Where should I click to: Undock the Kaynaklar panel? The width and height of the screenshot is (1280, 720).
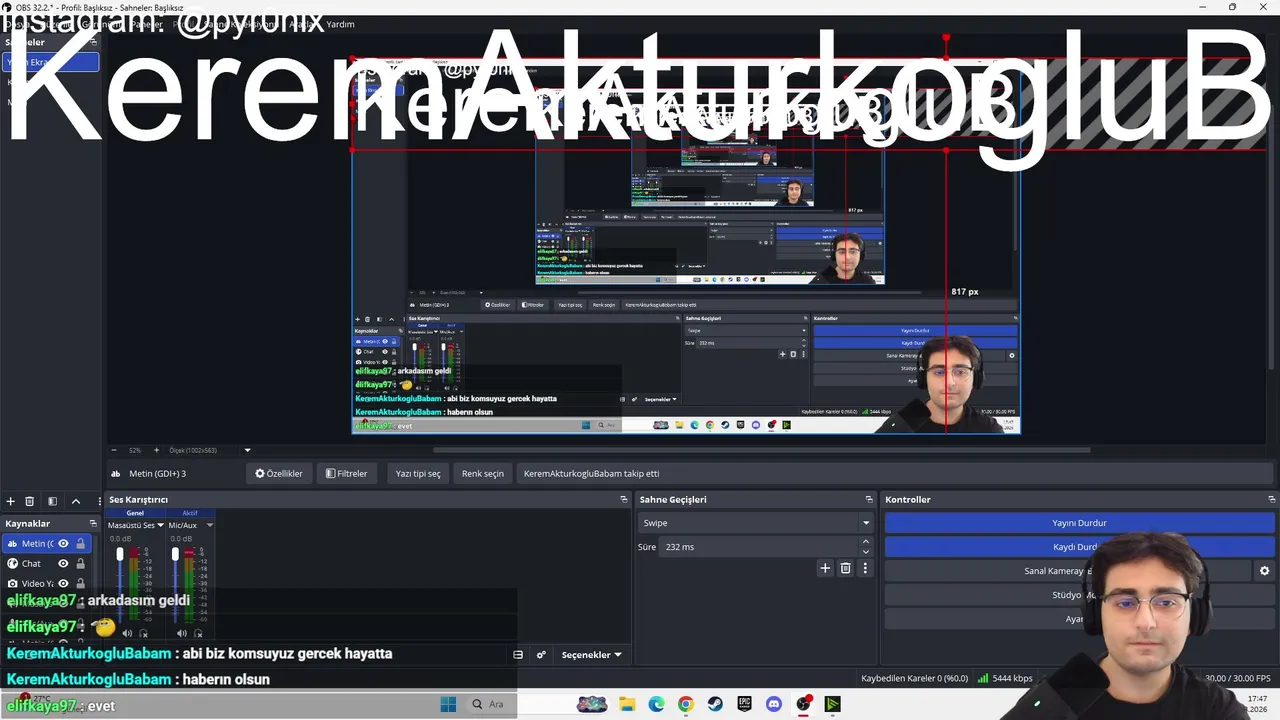click(x=93, y=523)
